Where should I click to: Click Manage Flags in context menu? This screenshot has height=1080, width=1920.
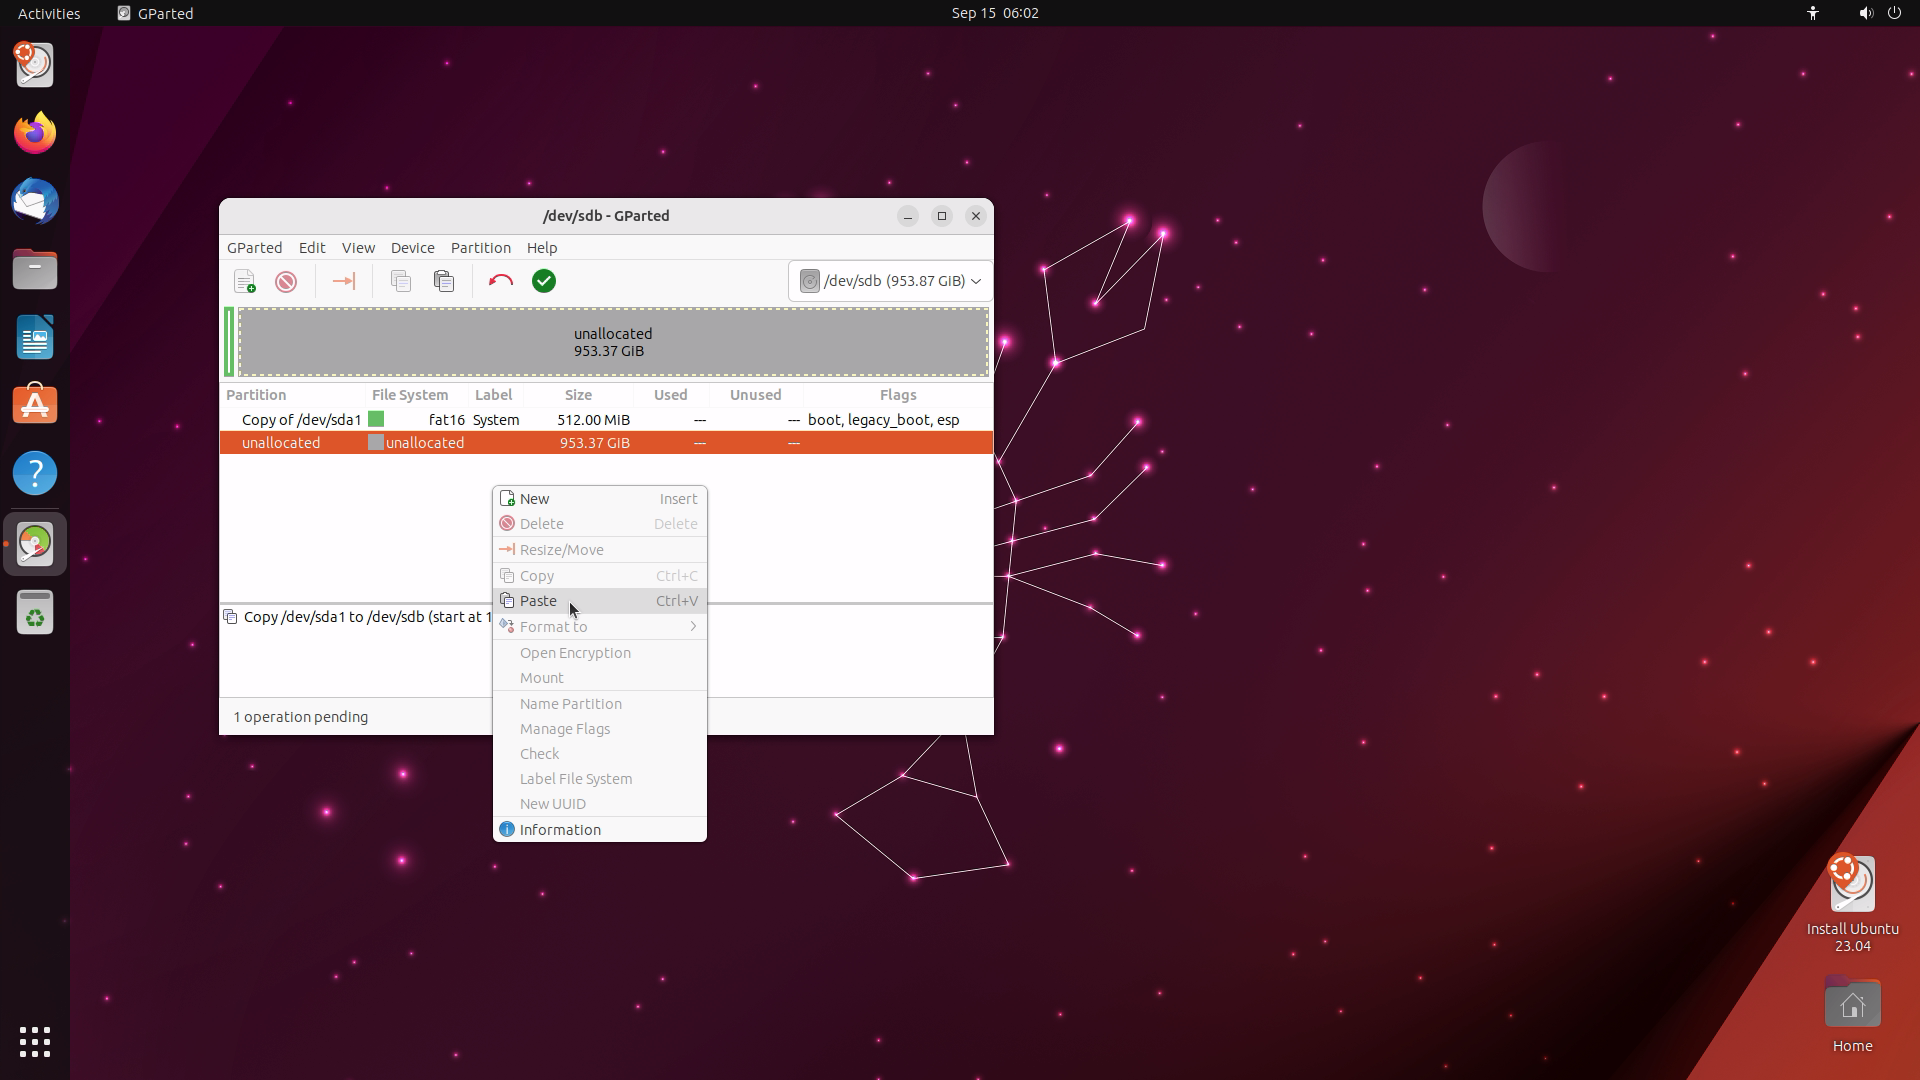(600, 729)
